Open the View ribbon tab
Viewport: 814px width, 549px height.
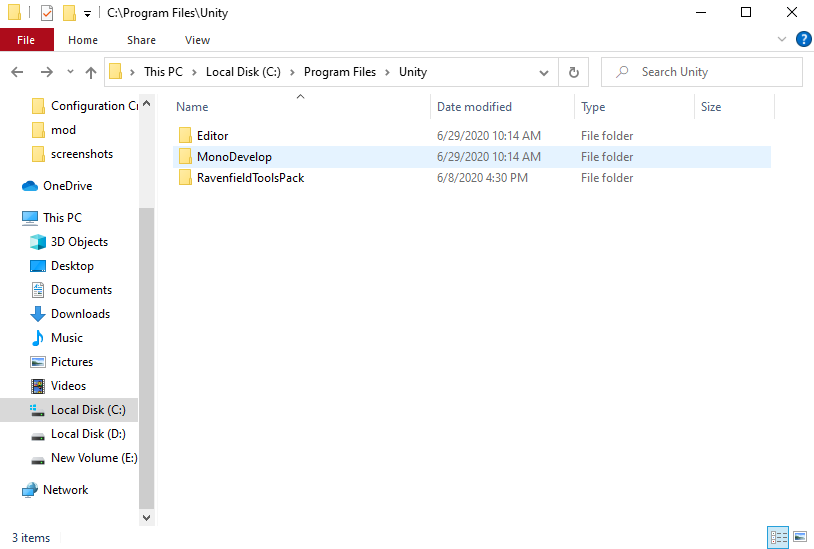click(x=197, y=40)
